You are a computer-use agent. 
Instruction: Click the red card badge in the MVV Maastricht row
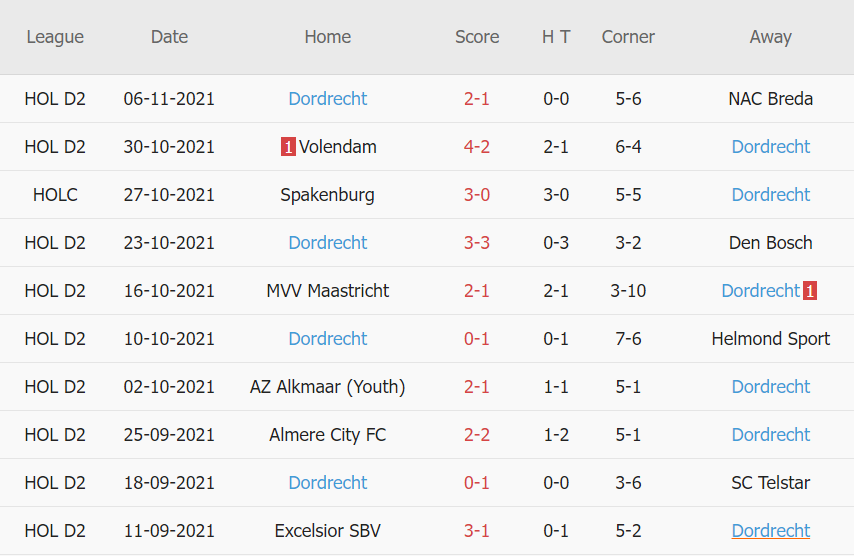tap(810, 291)
